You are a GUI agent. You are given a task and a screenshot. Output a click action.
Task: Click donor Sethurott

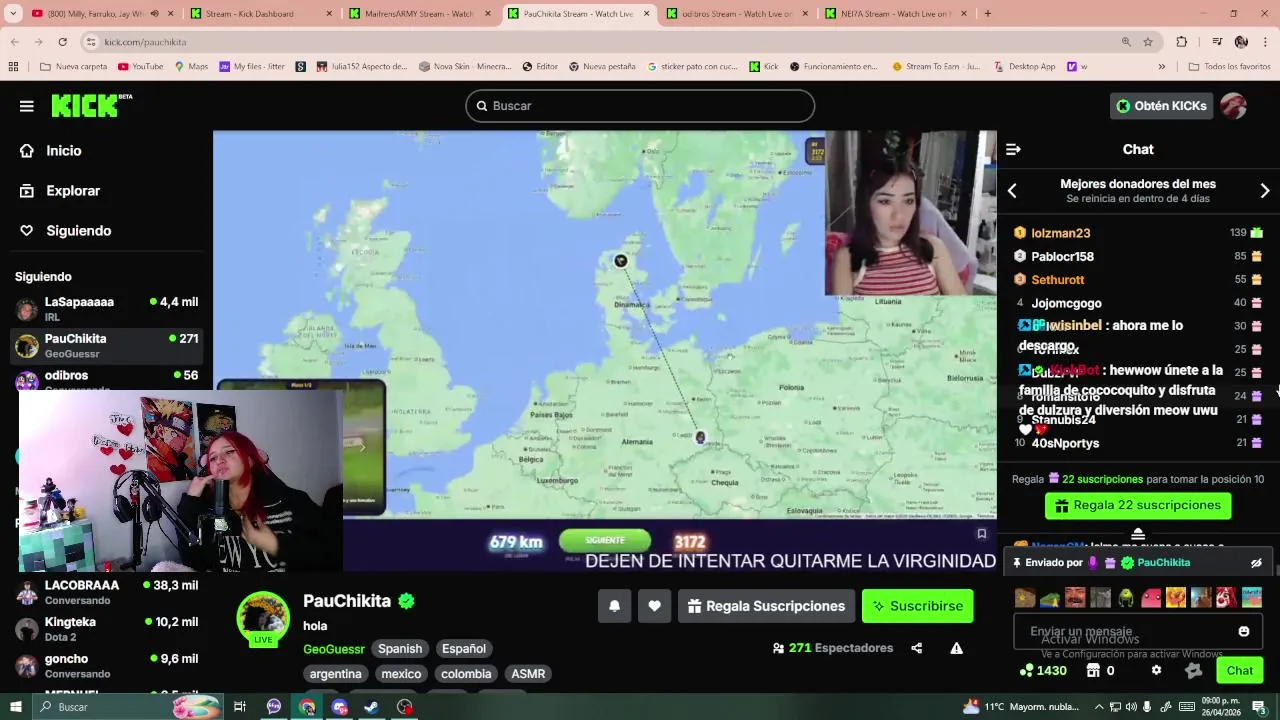(1057, 280)
